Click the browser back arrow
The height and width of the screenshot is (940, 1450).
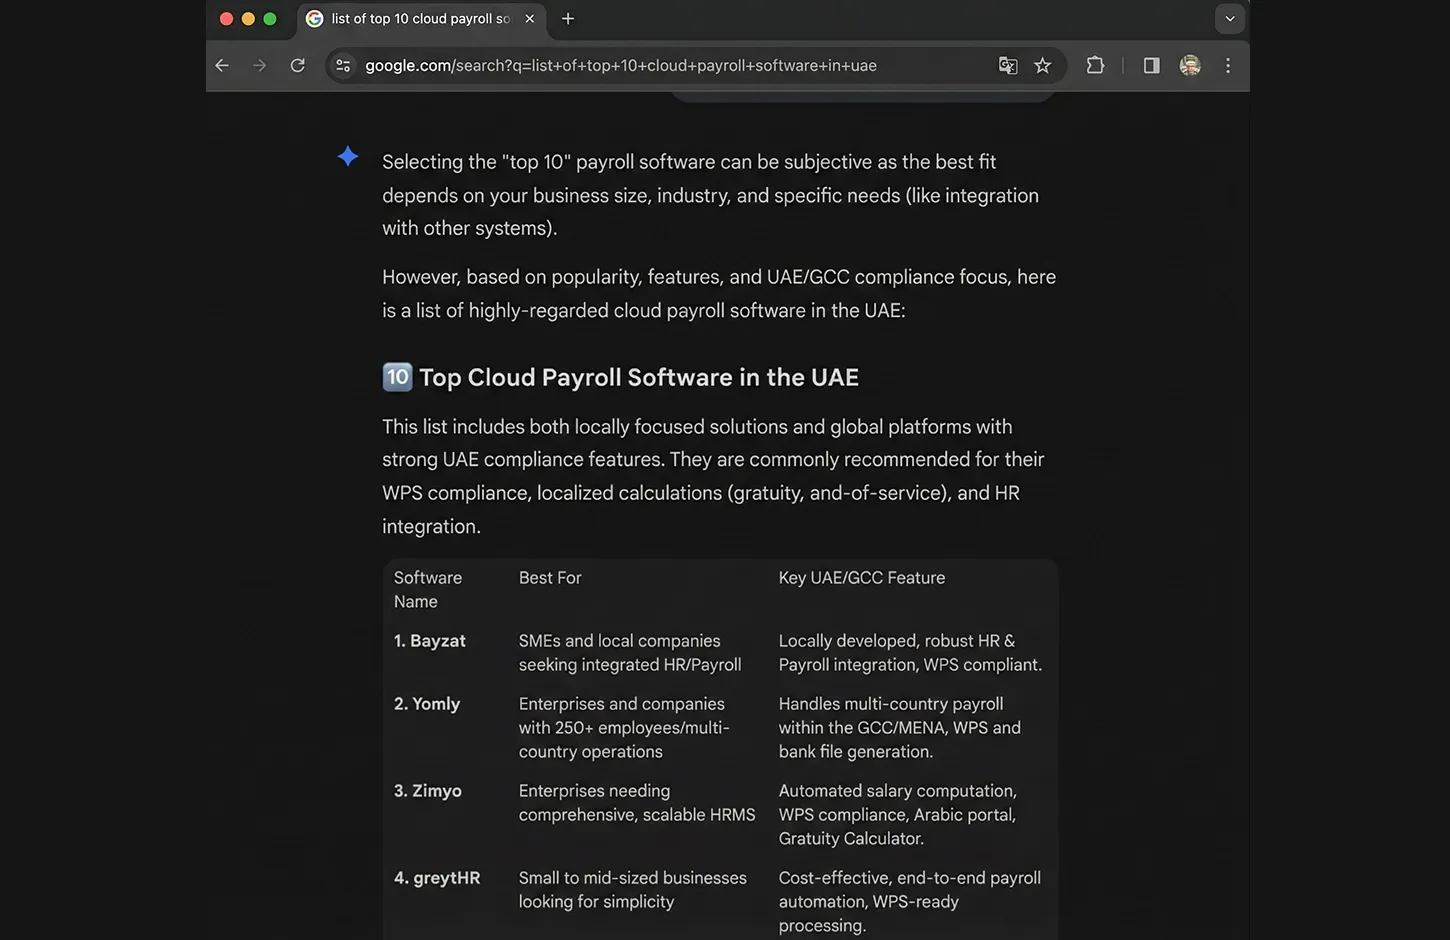point(222,66)
